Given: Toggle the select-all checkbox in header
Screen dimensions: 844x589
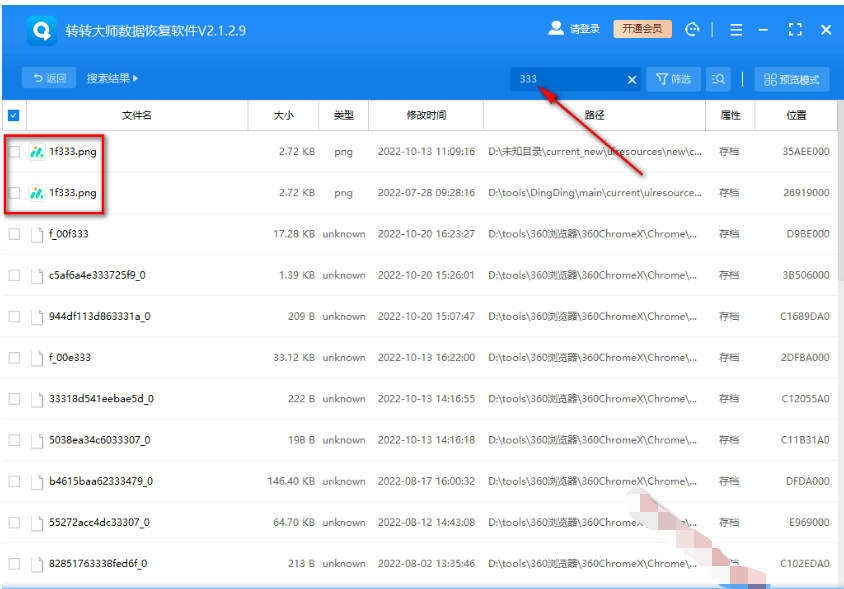Looking at the screenshot, I should [14, 115].
